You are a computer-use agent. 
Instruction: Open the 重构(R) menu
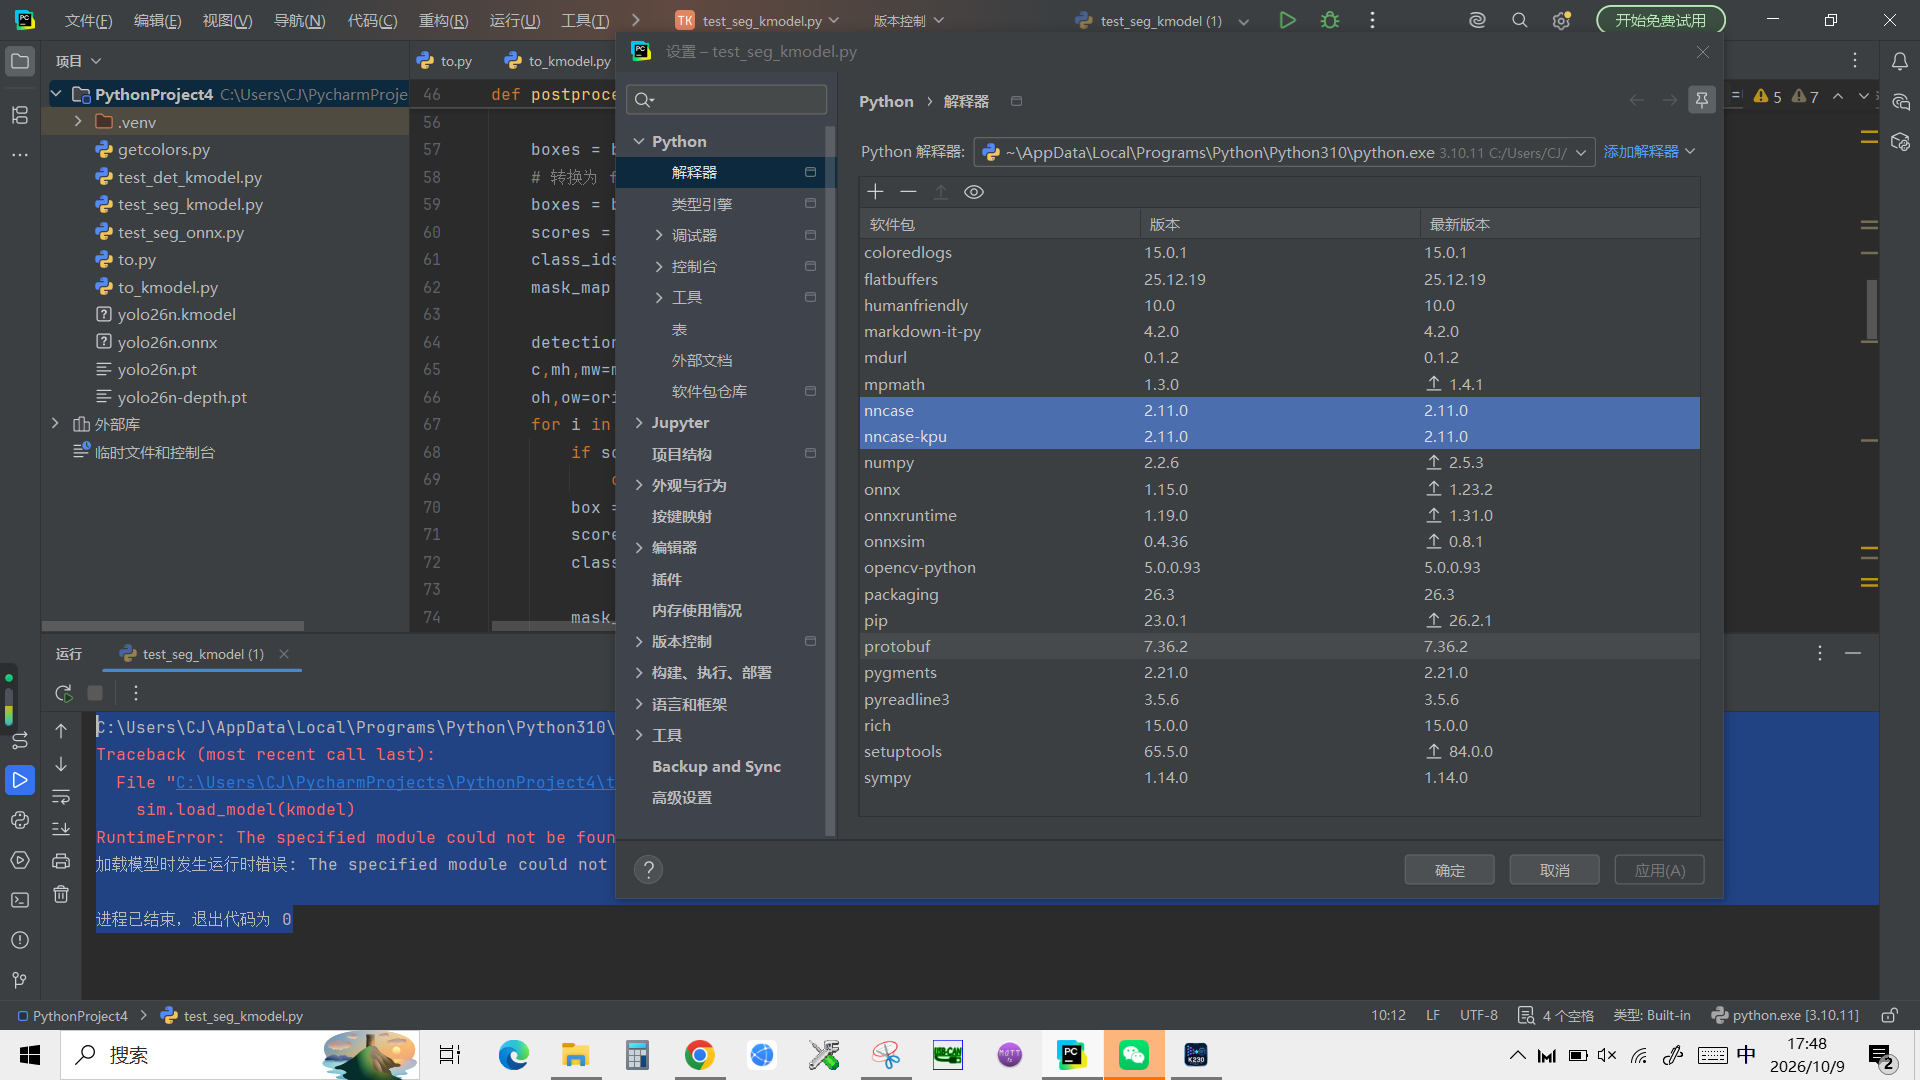point(443,20)
